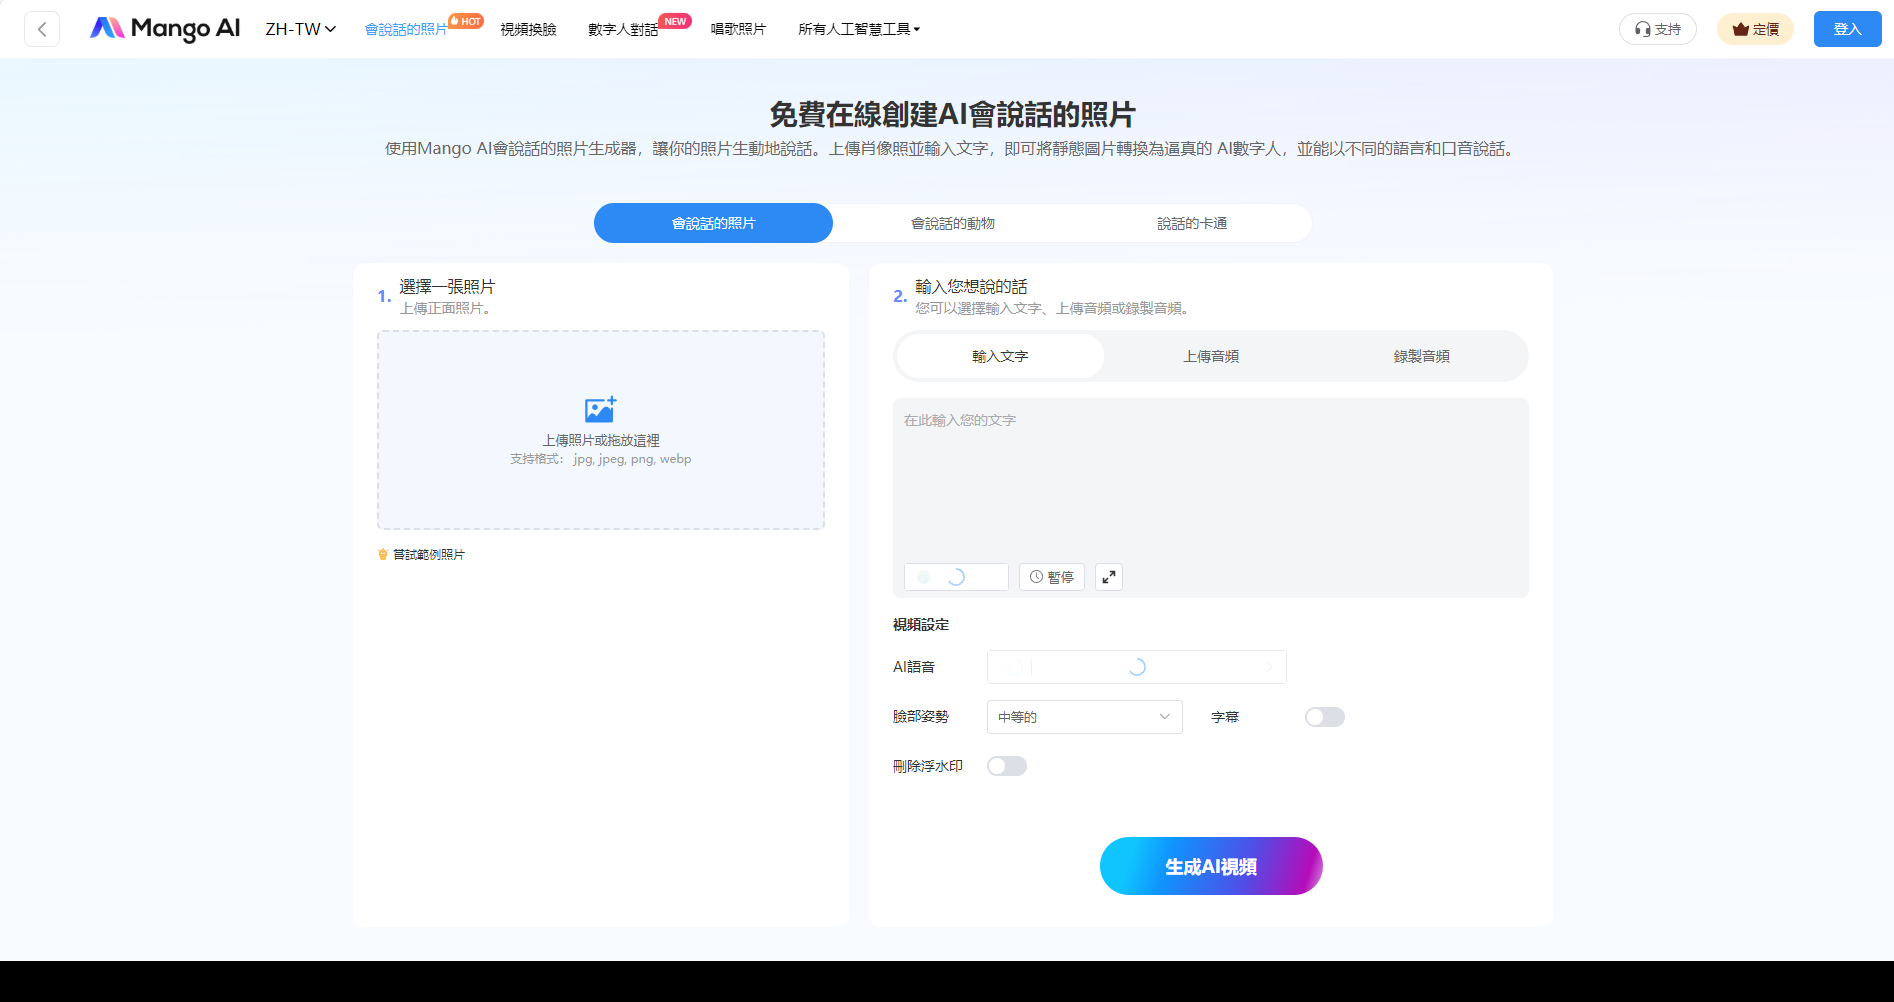This screenshot has height=1002, width=1894.
Task: Click the Mango AI logo
Action: click(165, 29)
